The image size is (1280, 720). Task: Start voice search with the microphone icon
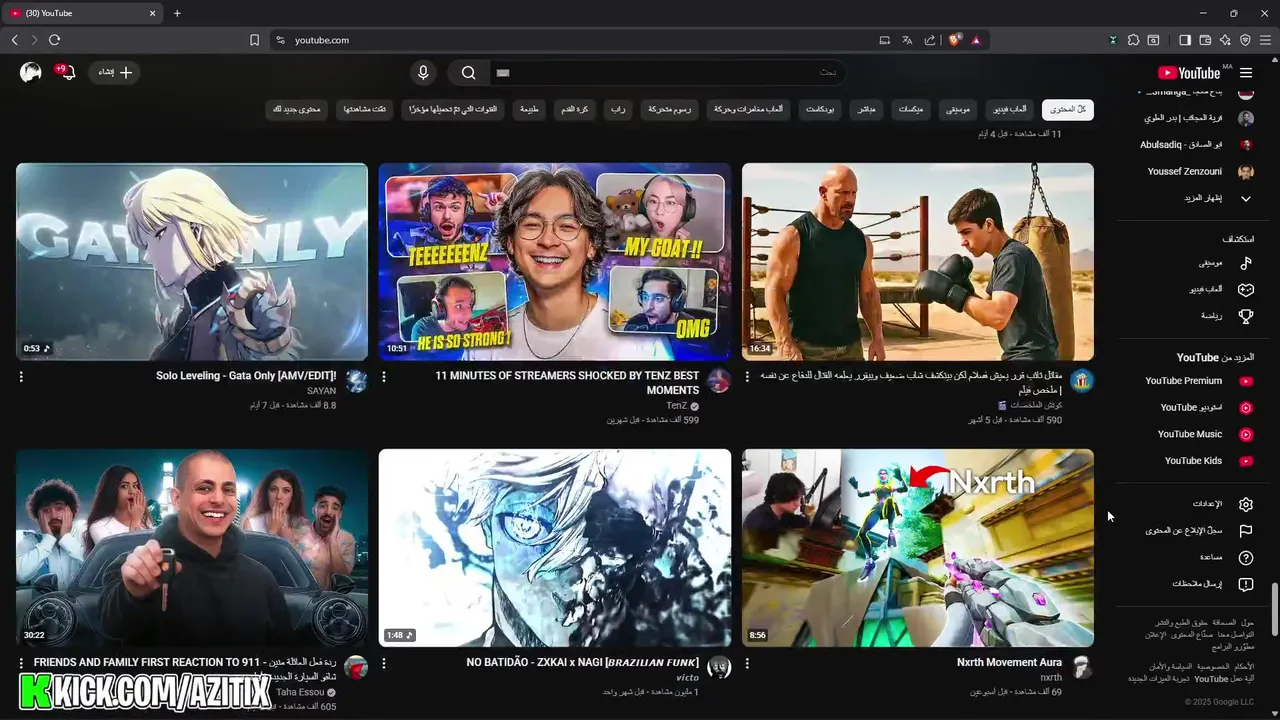click(423, 72)
